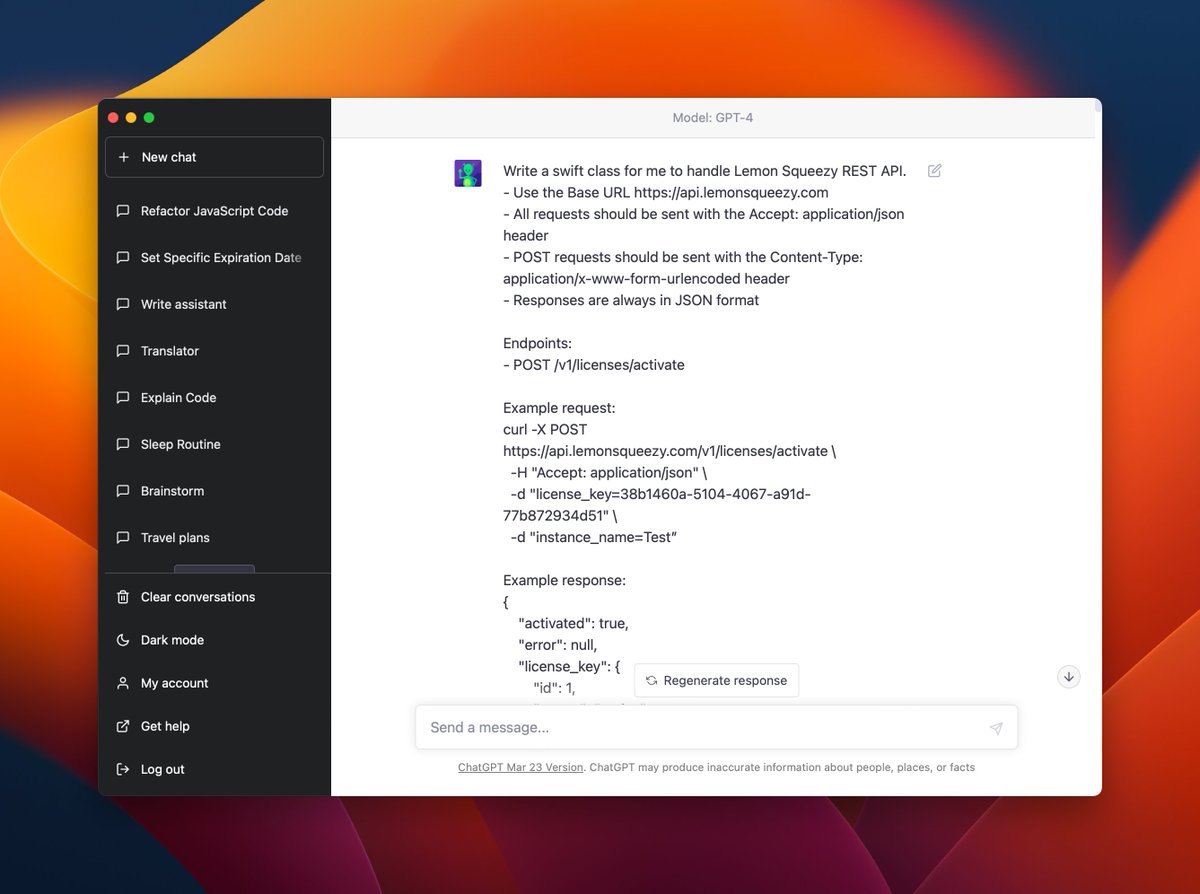Open the Sleep Routine conversation
Screen dimensions: 1200x894
pos(214,444)
